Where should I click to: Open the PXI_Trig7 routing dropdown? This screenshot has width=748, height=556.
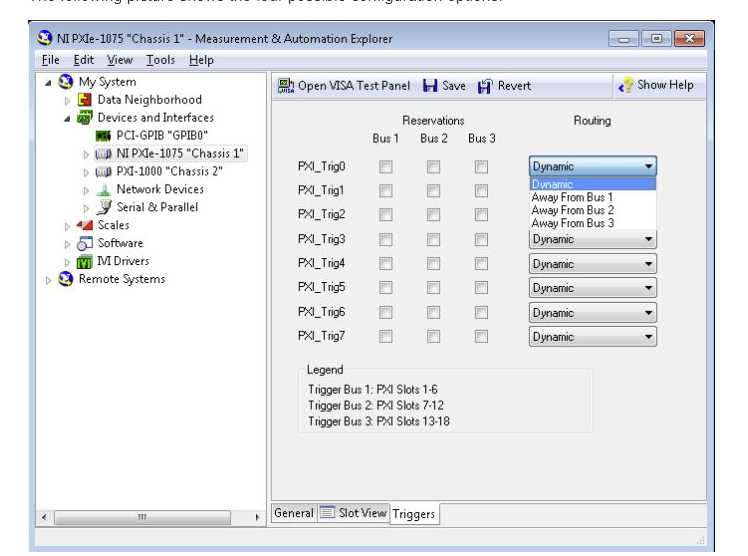[592, 337]
